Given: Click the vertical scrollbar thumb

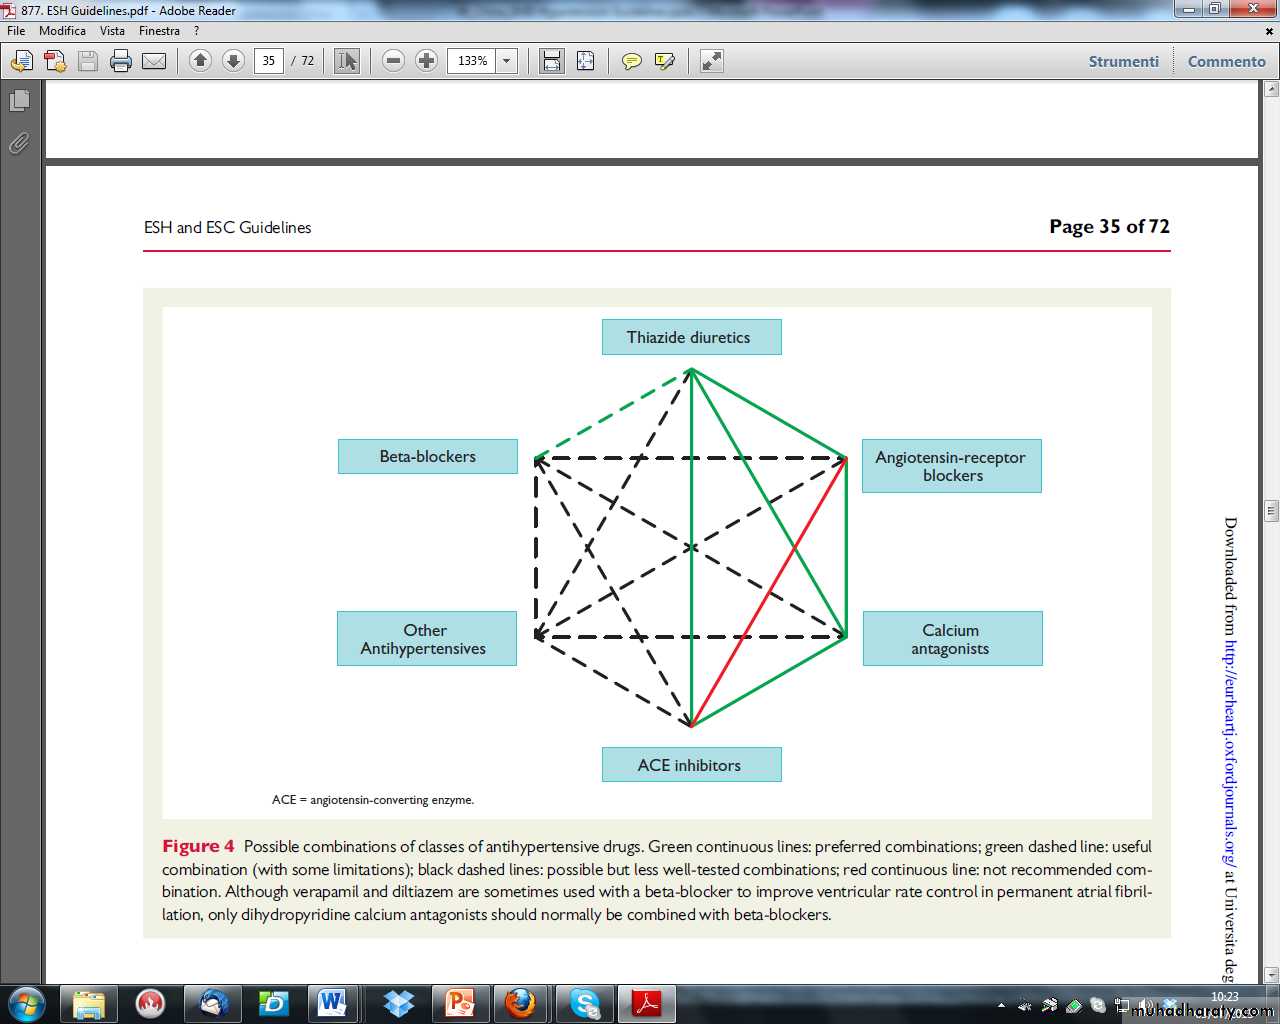Looking at the screenshot, I should [1271, 511].
